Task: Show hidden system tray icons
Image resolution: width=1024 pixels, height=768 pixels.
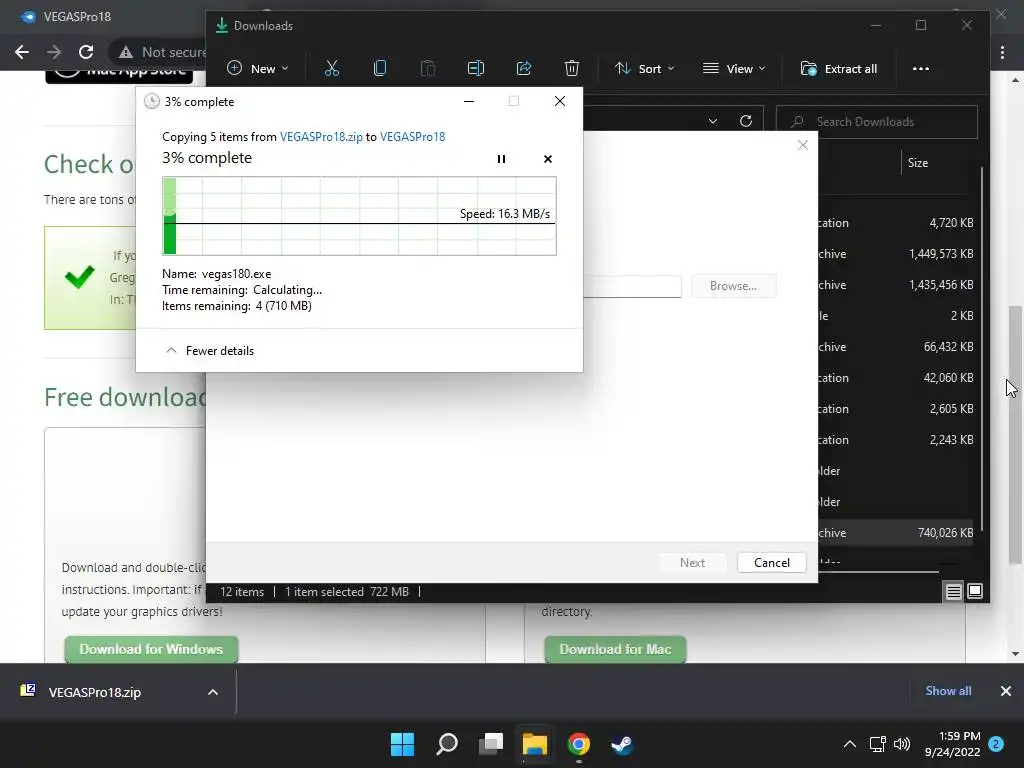Action: [x=850, y=744]
